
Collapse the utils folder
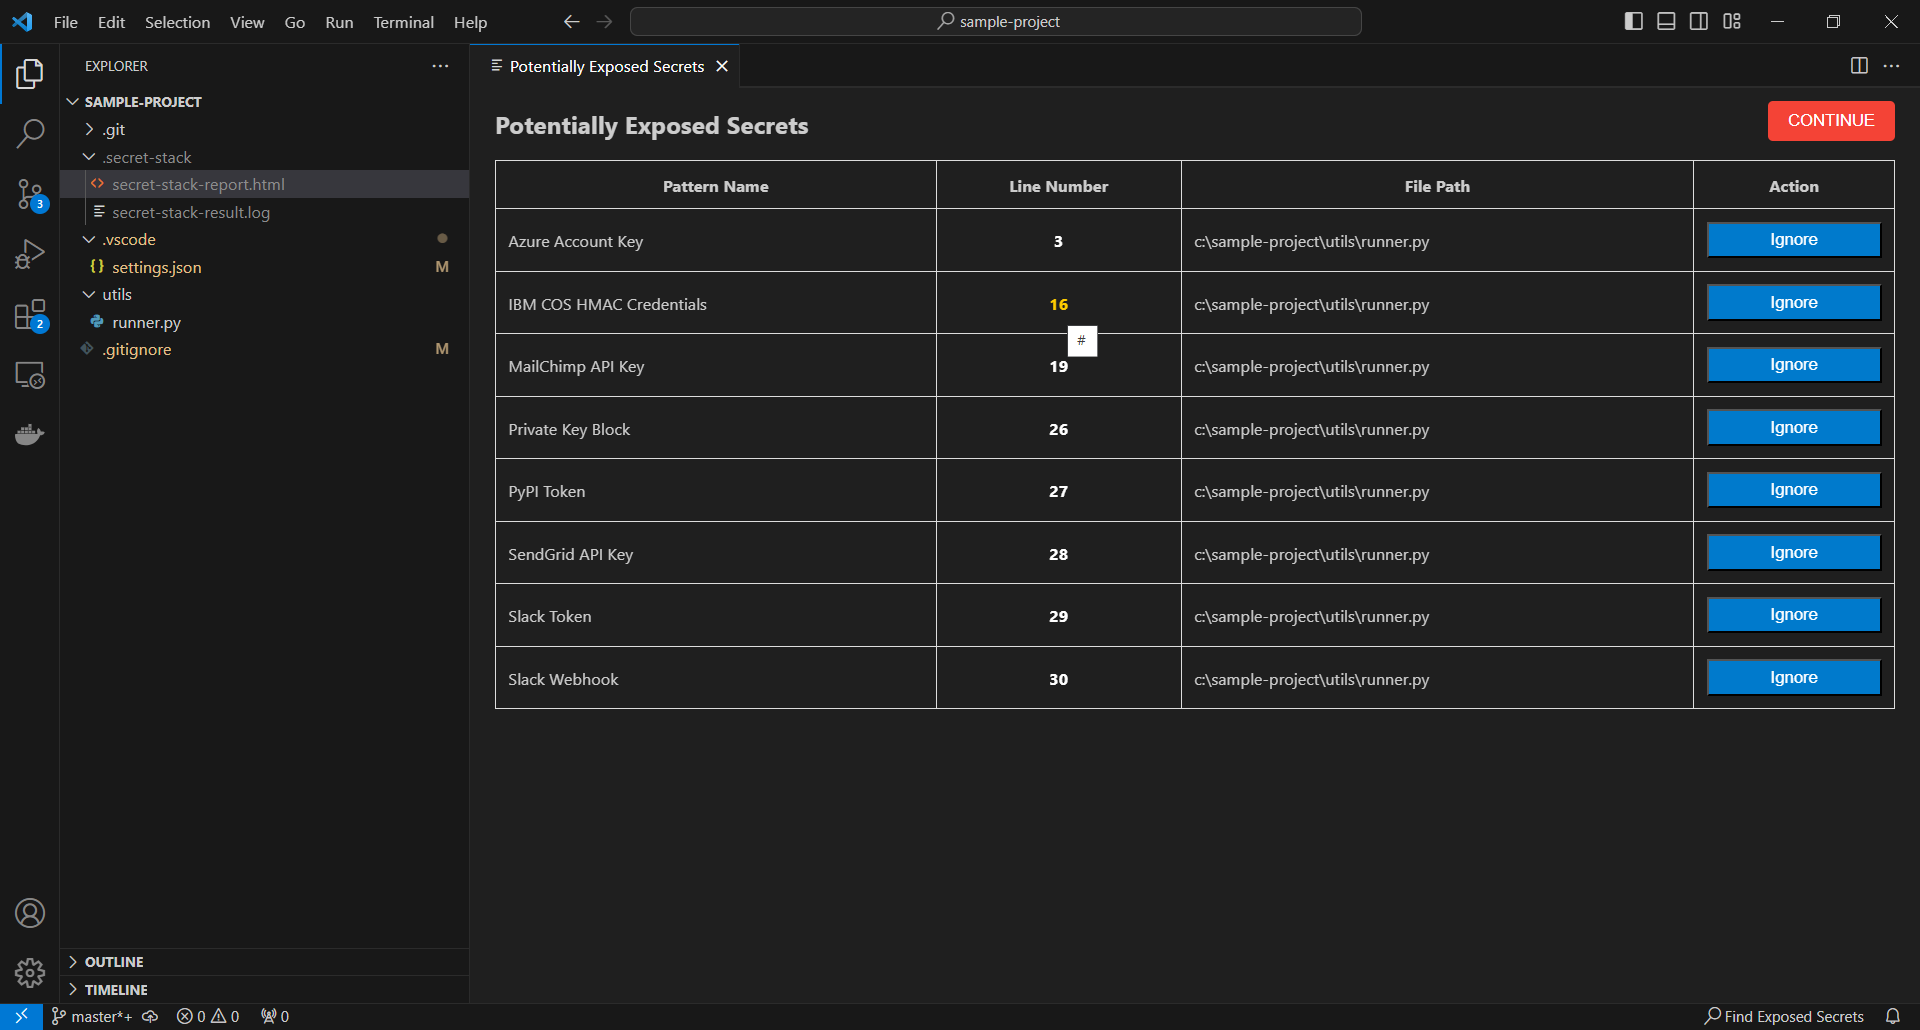(x=89, y=295)
